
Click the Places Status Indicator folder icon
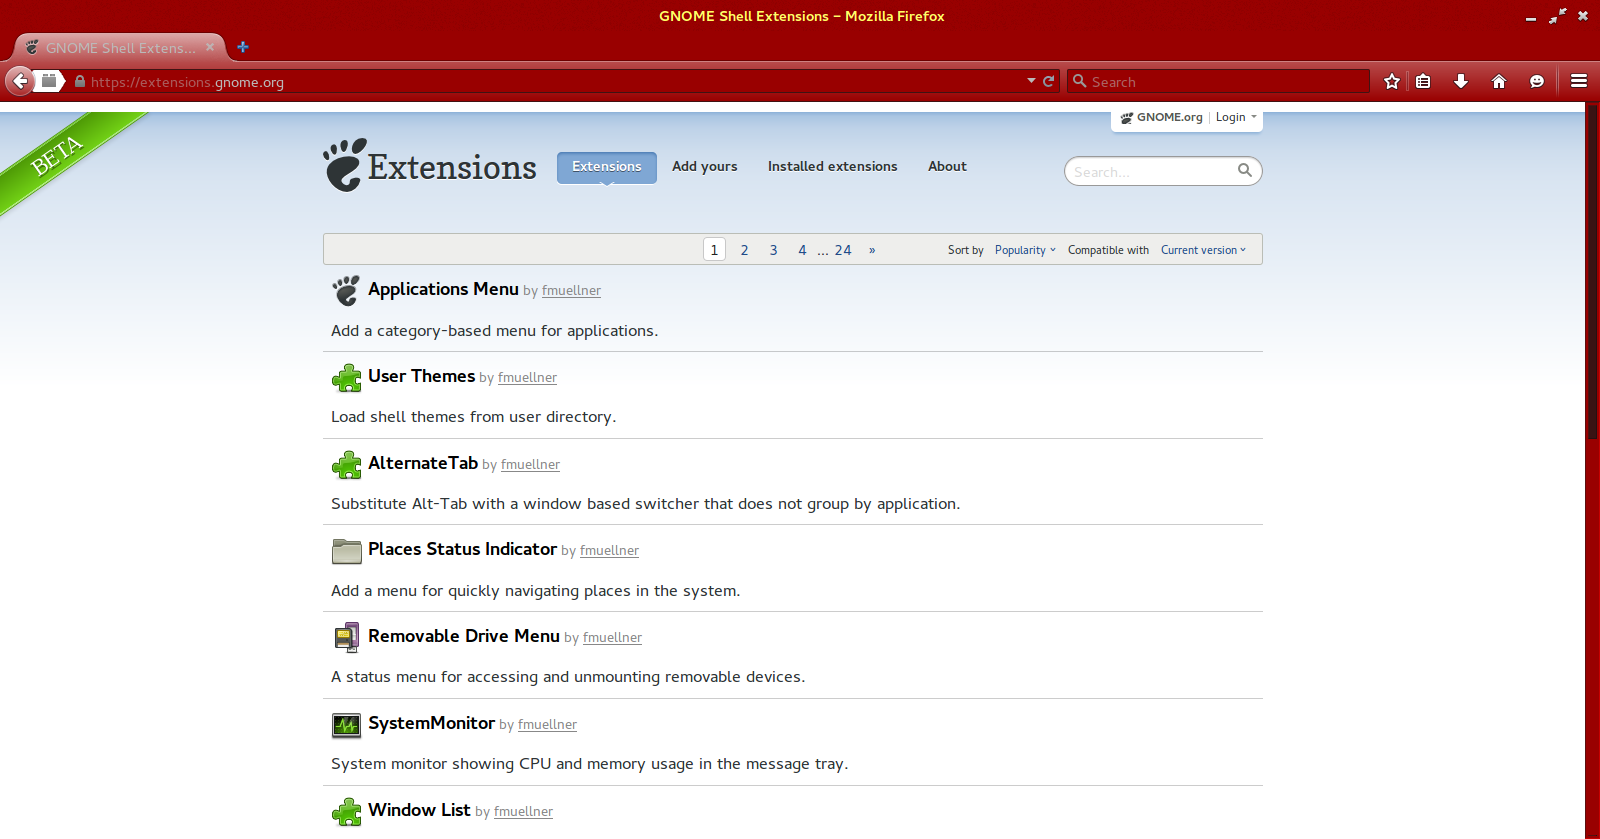[x=346, y=551]
